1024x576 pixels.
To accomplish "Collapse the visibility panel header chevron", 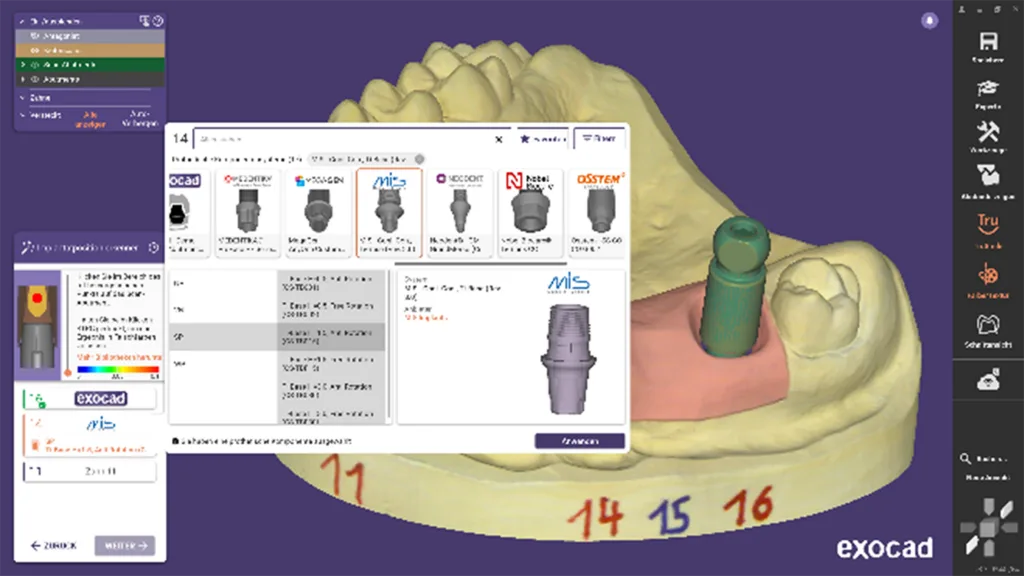I will [22, 21].
